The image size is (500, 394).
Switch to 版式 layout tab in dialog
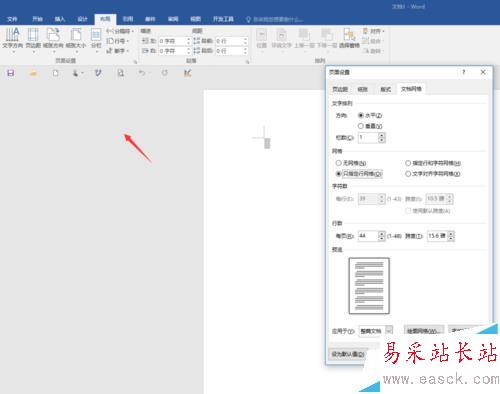tap(386, 89)
